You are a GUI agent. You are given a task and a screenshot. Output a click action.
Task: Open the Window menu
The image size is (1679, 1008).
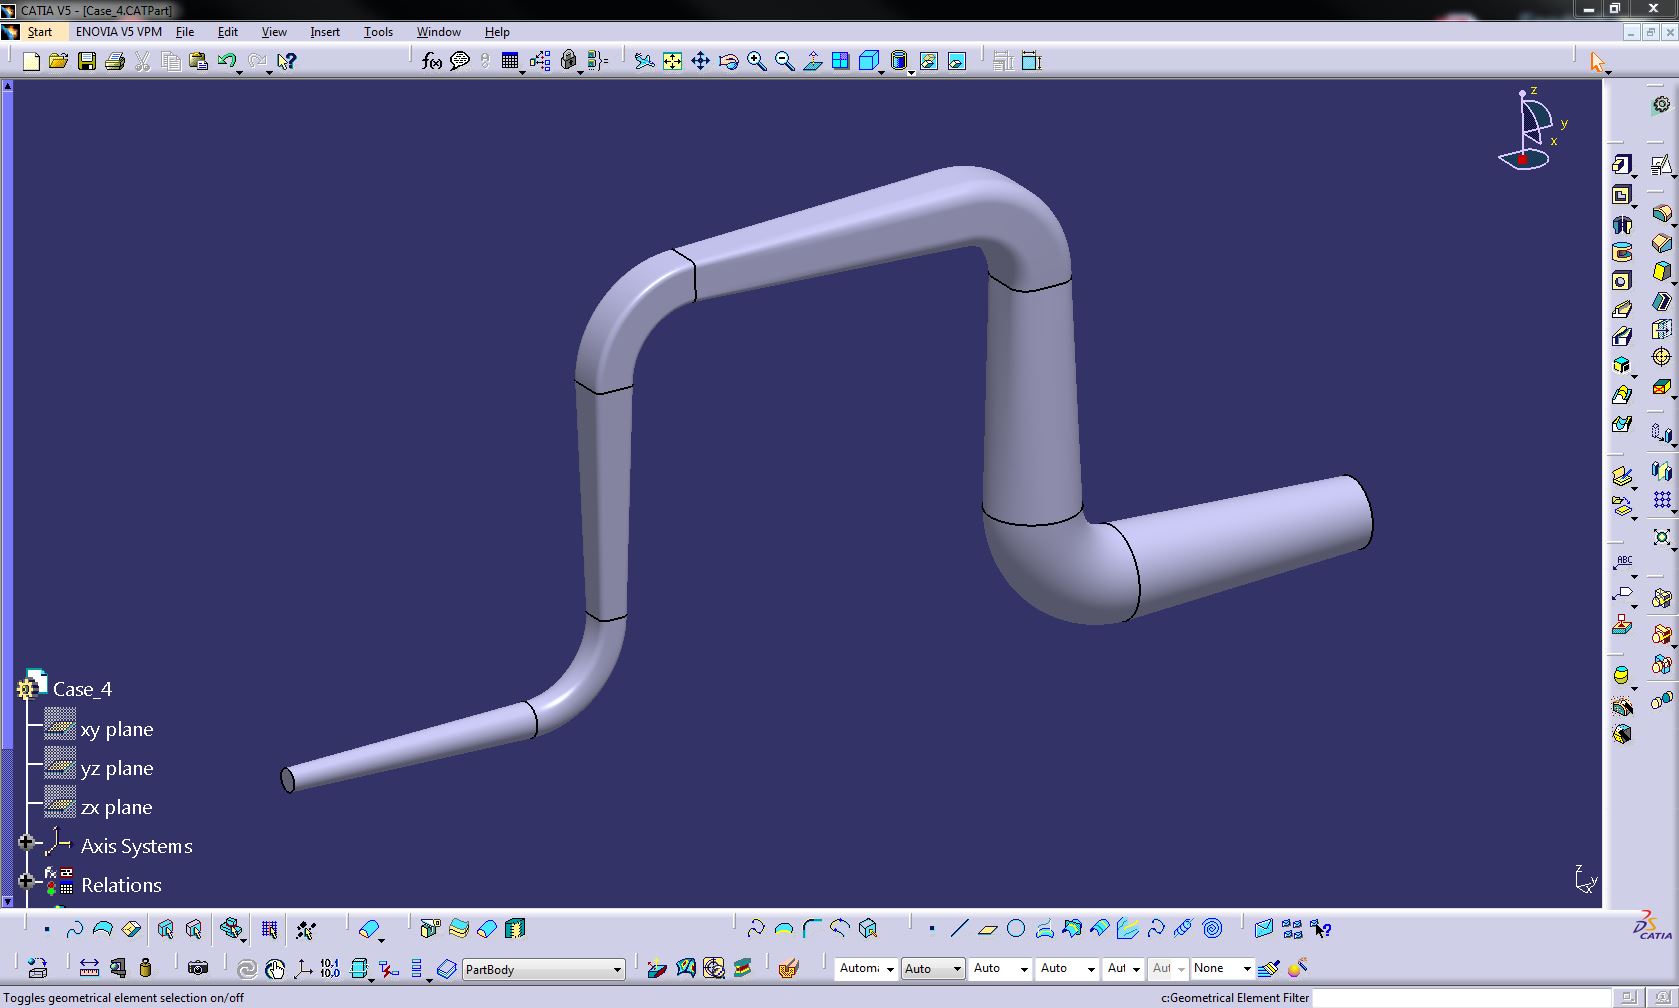pyautogui.click(x=439, y=32)
